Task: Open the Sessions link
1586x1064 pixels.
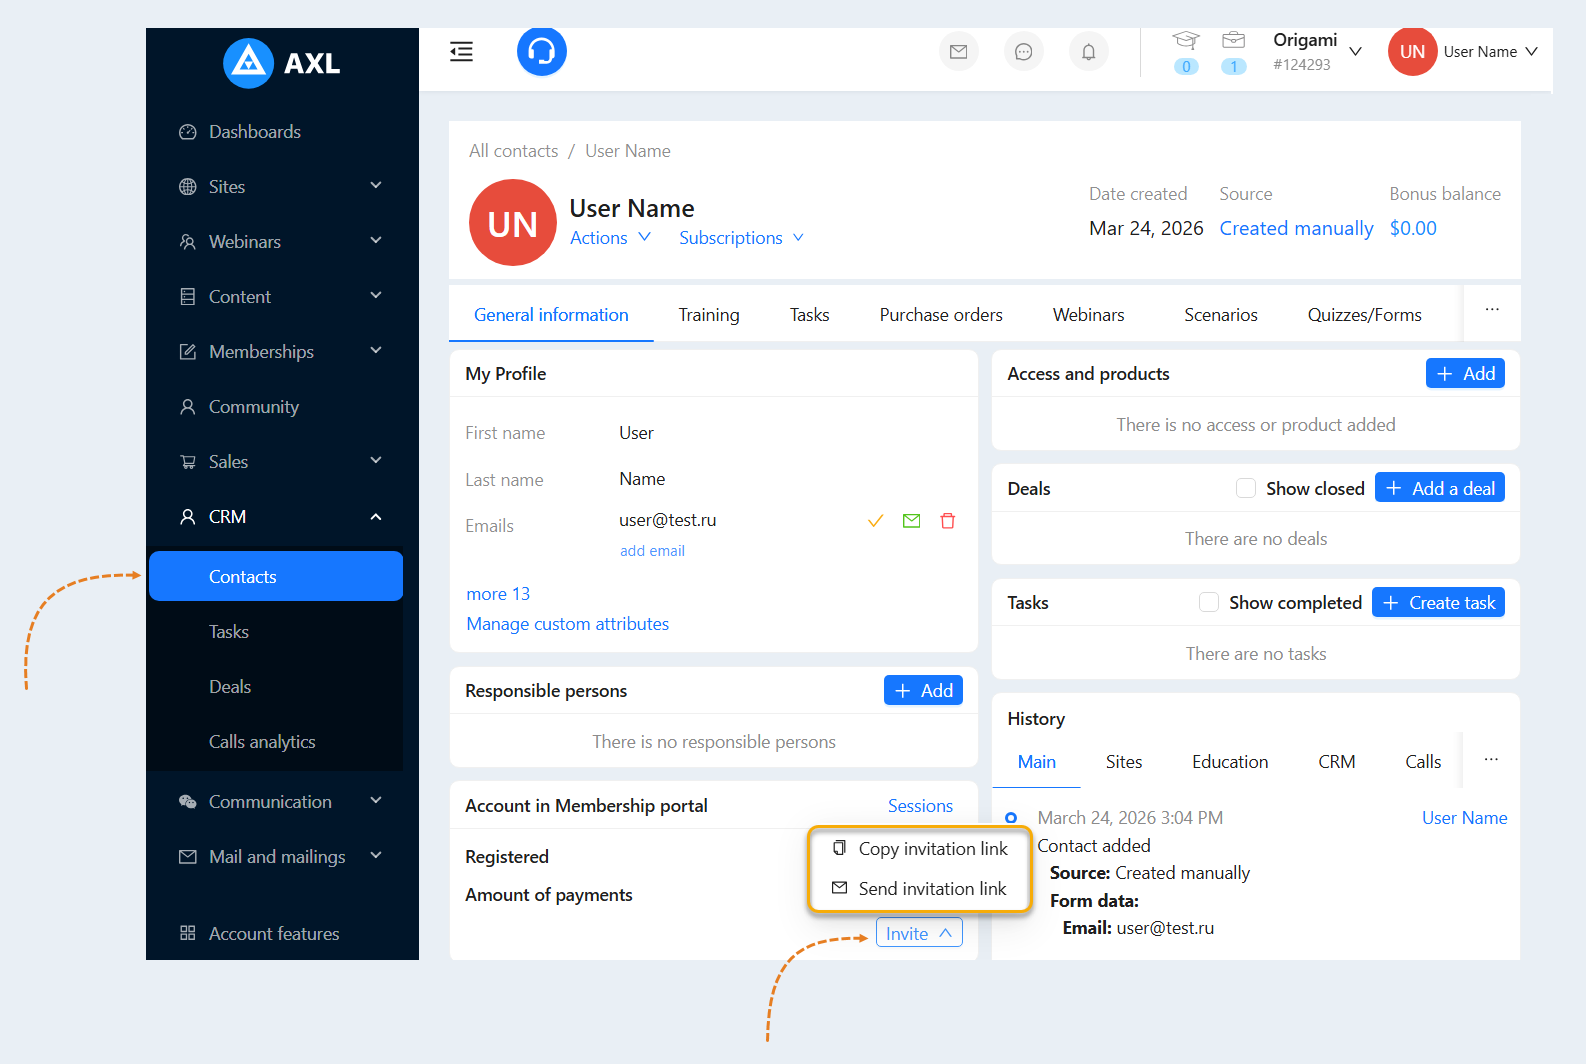Action: [920, 806]
